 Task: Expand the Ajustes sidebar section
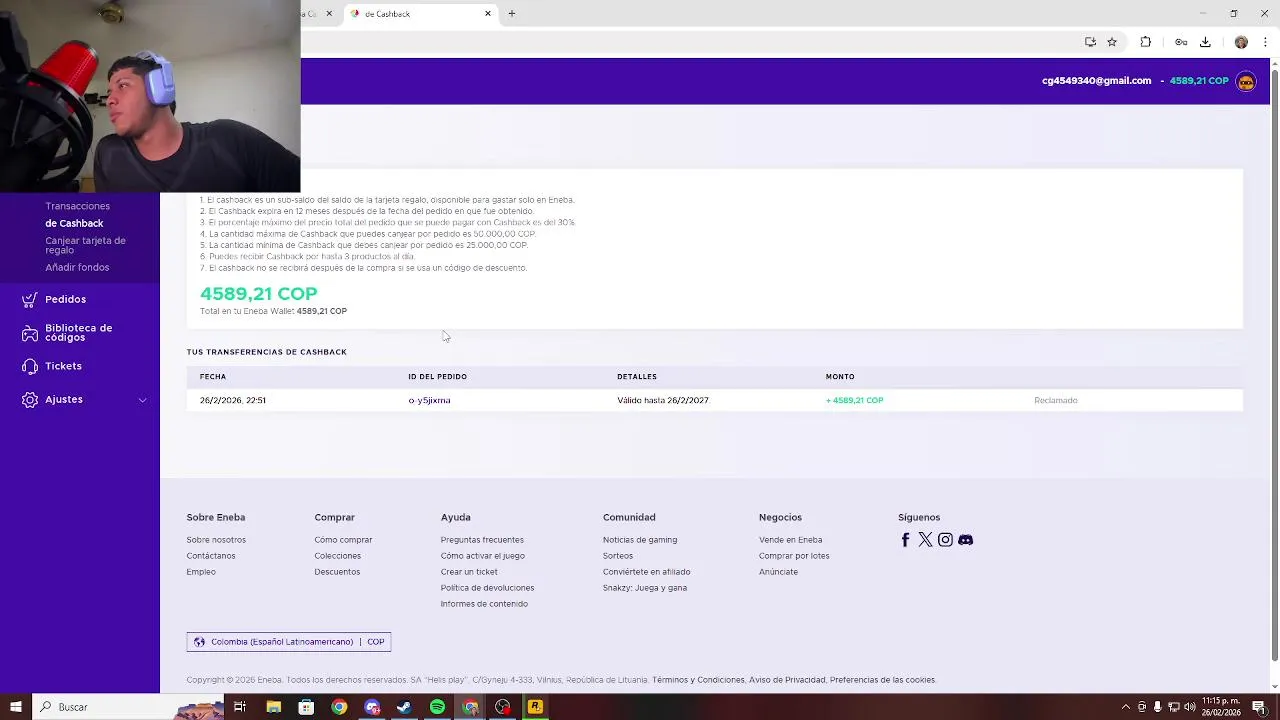point(142,400)
